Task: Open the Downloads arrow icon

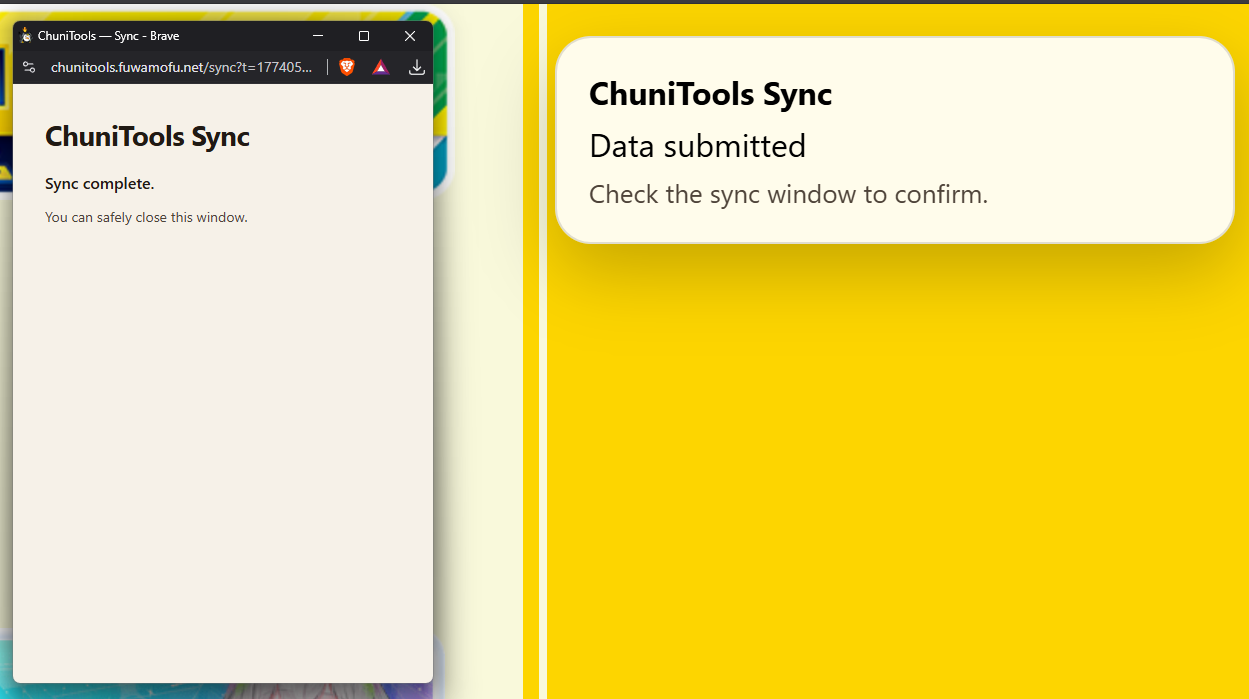Action: (x=417, y=67)
